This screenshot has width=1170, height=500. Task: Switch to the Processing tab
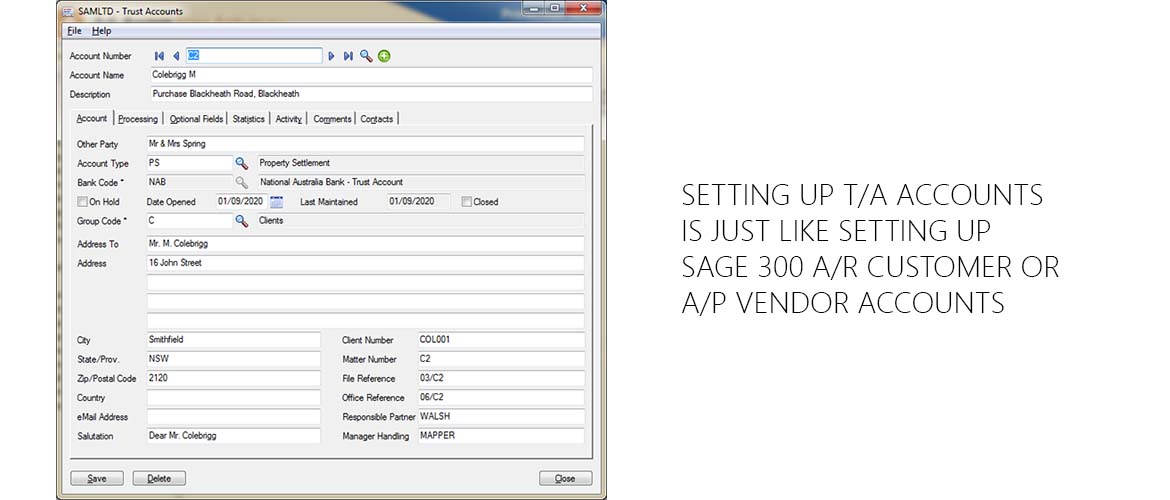click(x=138, y=119)
